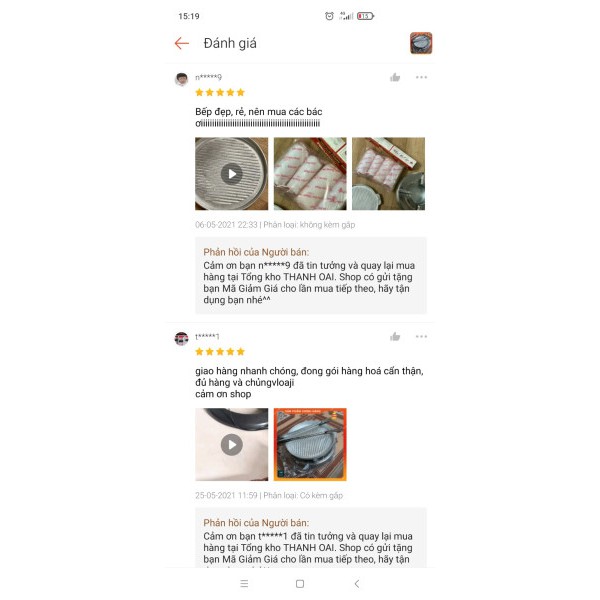This screenshot has width=600, height=600.
Task: Like the review by n*****9
Action: (x=395, y=78)
